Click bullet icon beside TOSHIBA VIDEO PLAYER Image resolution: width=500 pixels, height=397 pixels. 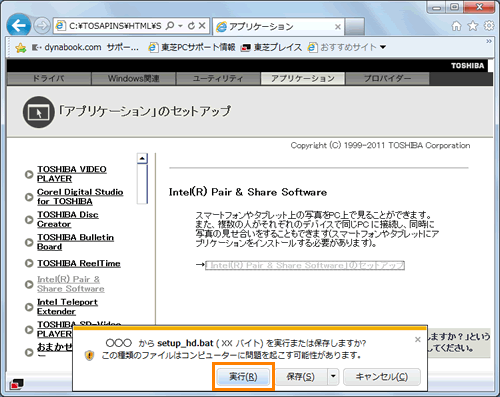point(29,174)
